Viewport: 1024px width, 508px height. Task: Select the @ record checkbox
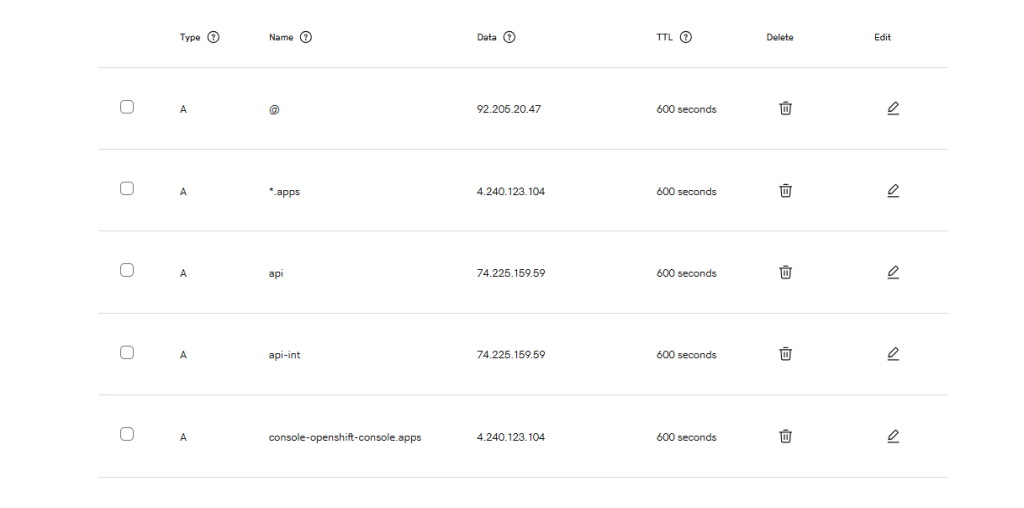coord(127,107)
